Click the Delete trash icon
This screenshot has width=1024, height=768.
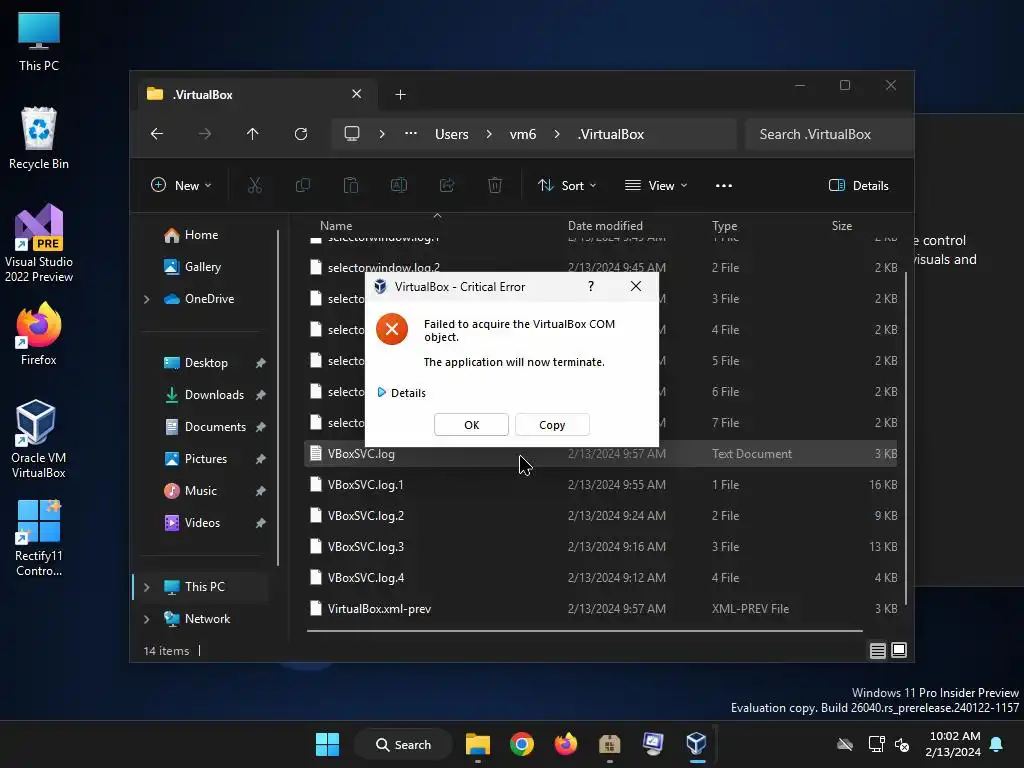(495, 185)
